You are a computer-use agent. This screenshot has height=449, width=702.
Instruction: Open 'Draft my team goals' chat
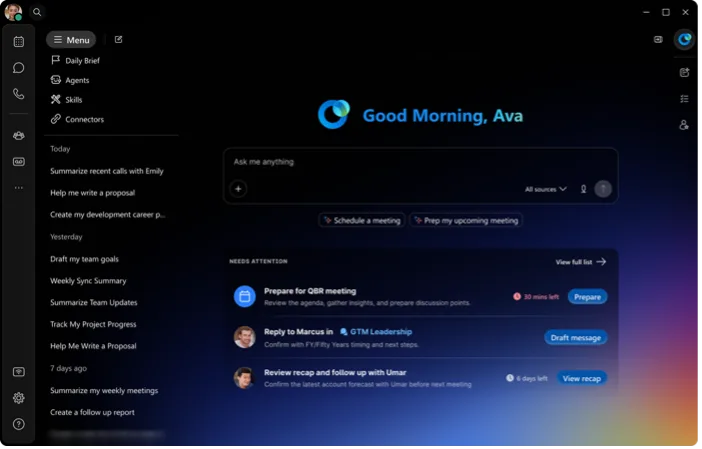[x=85, y=259]
